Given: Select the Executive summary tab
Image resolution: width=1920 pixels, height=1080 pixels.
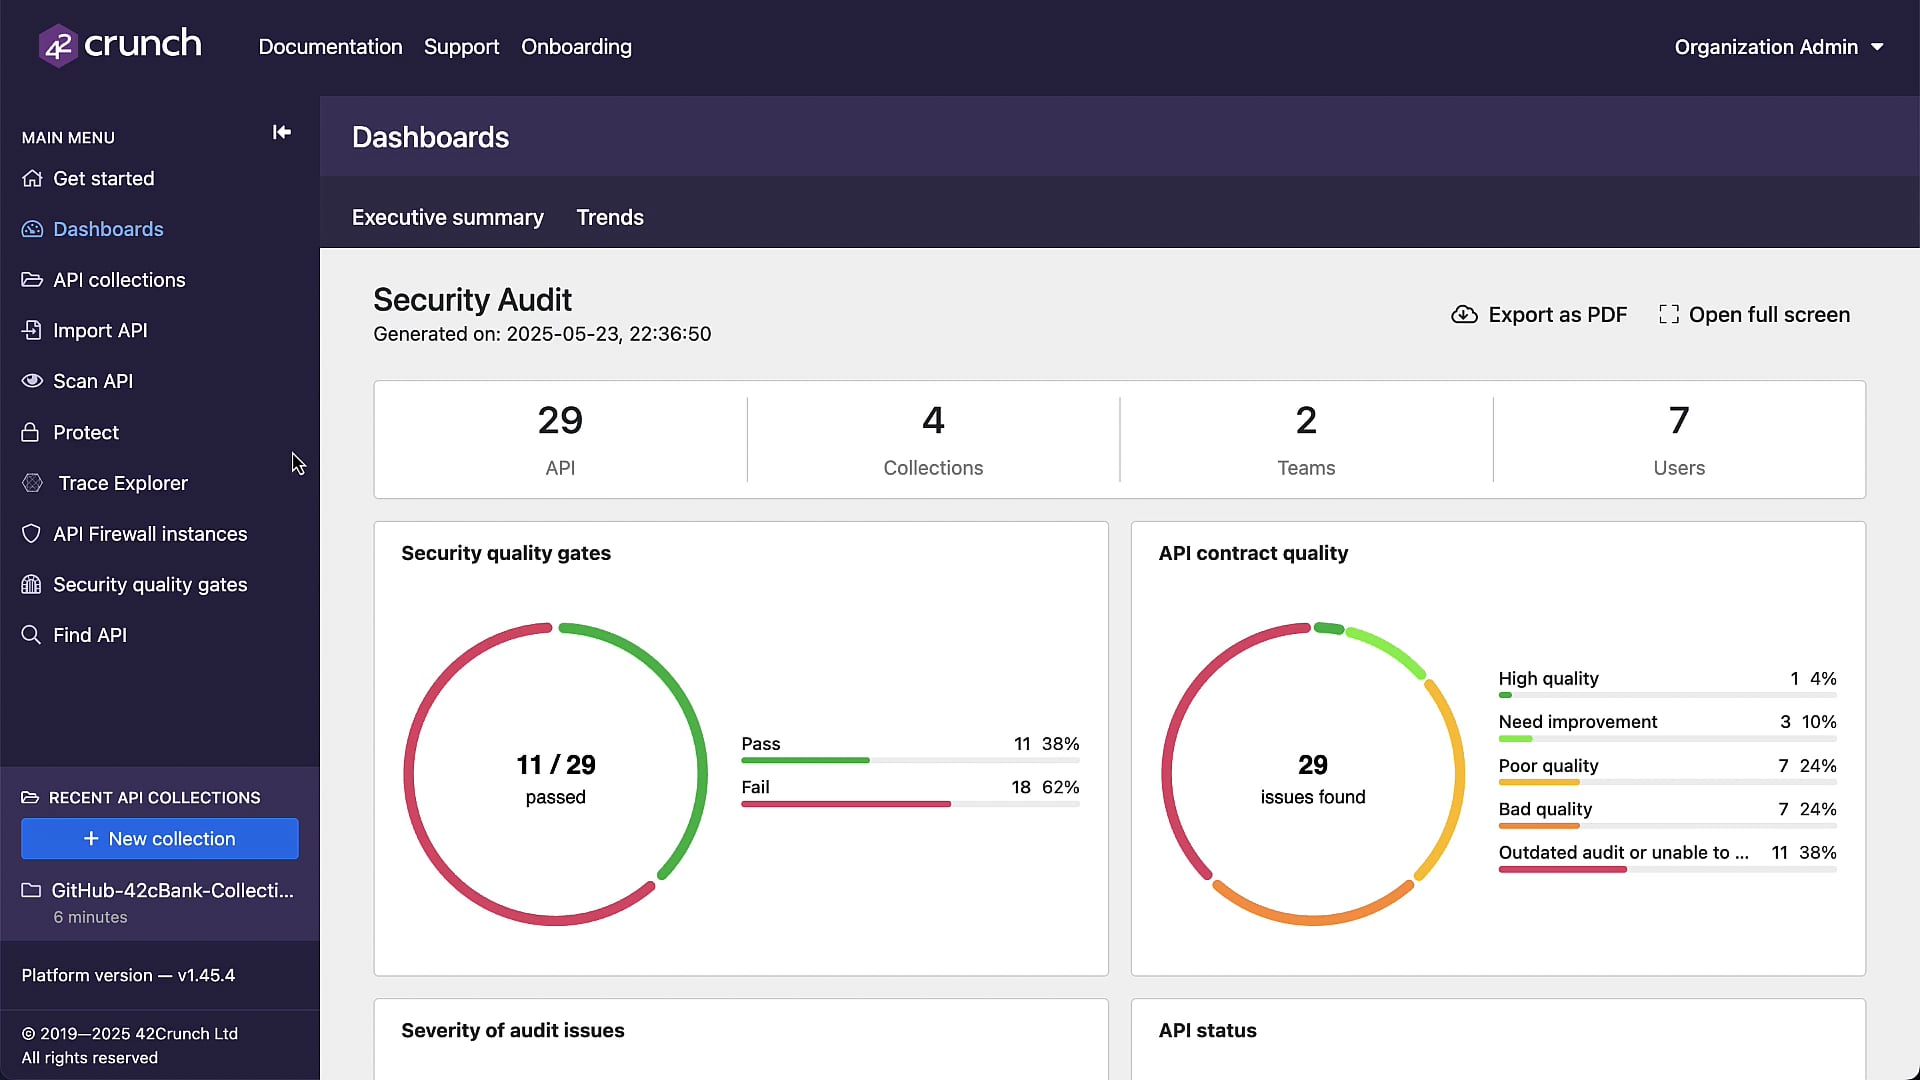Looking at the screenshot, I should [x=447, y=217].
